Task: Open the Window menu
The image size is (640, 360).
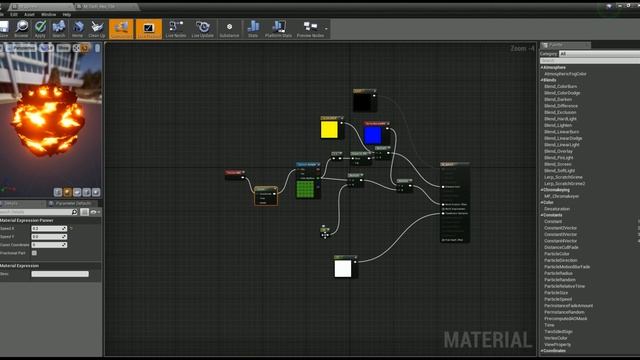Action: click(x=49, y=15)
